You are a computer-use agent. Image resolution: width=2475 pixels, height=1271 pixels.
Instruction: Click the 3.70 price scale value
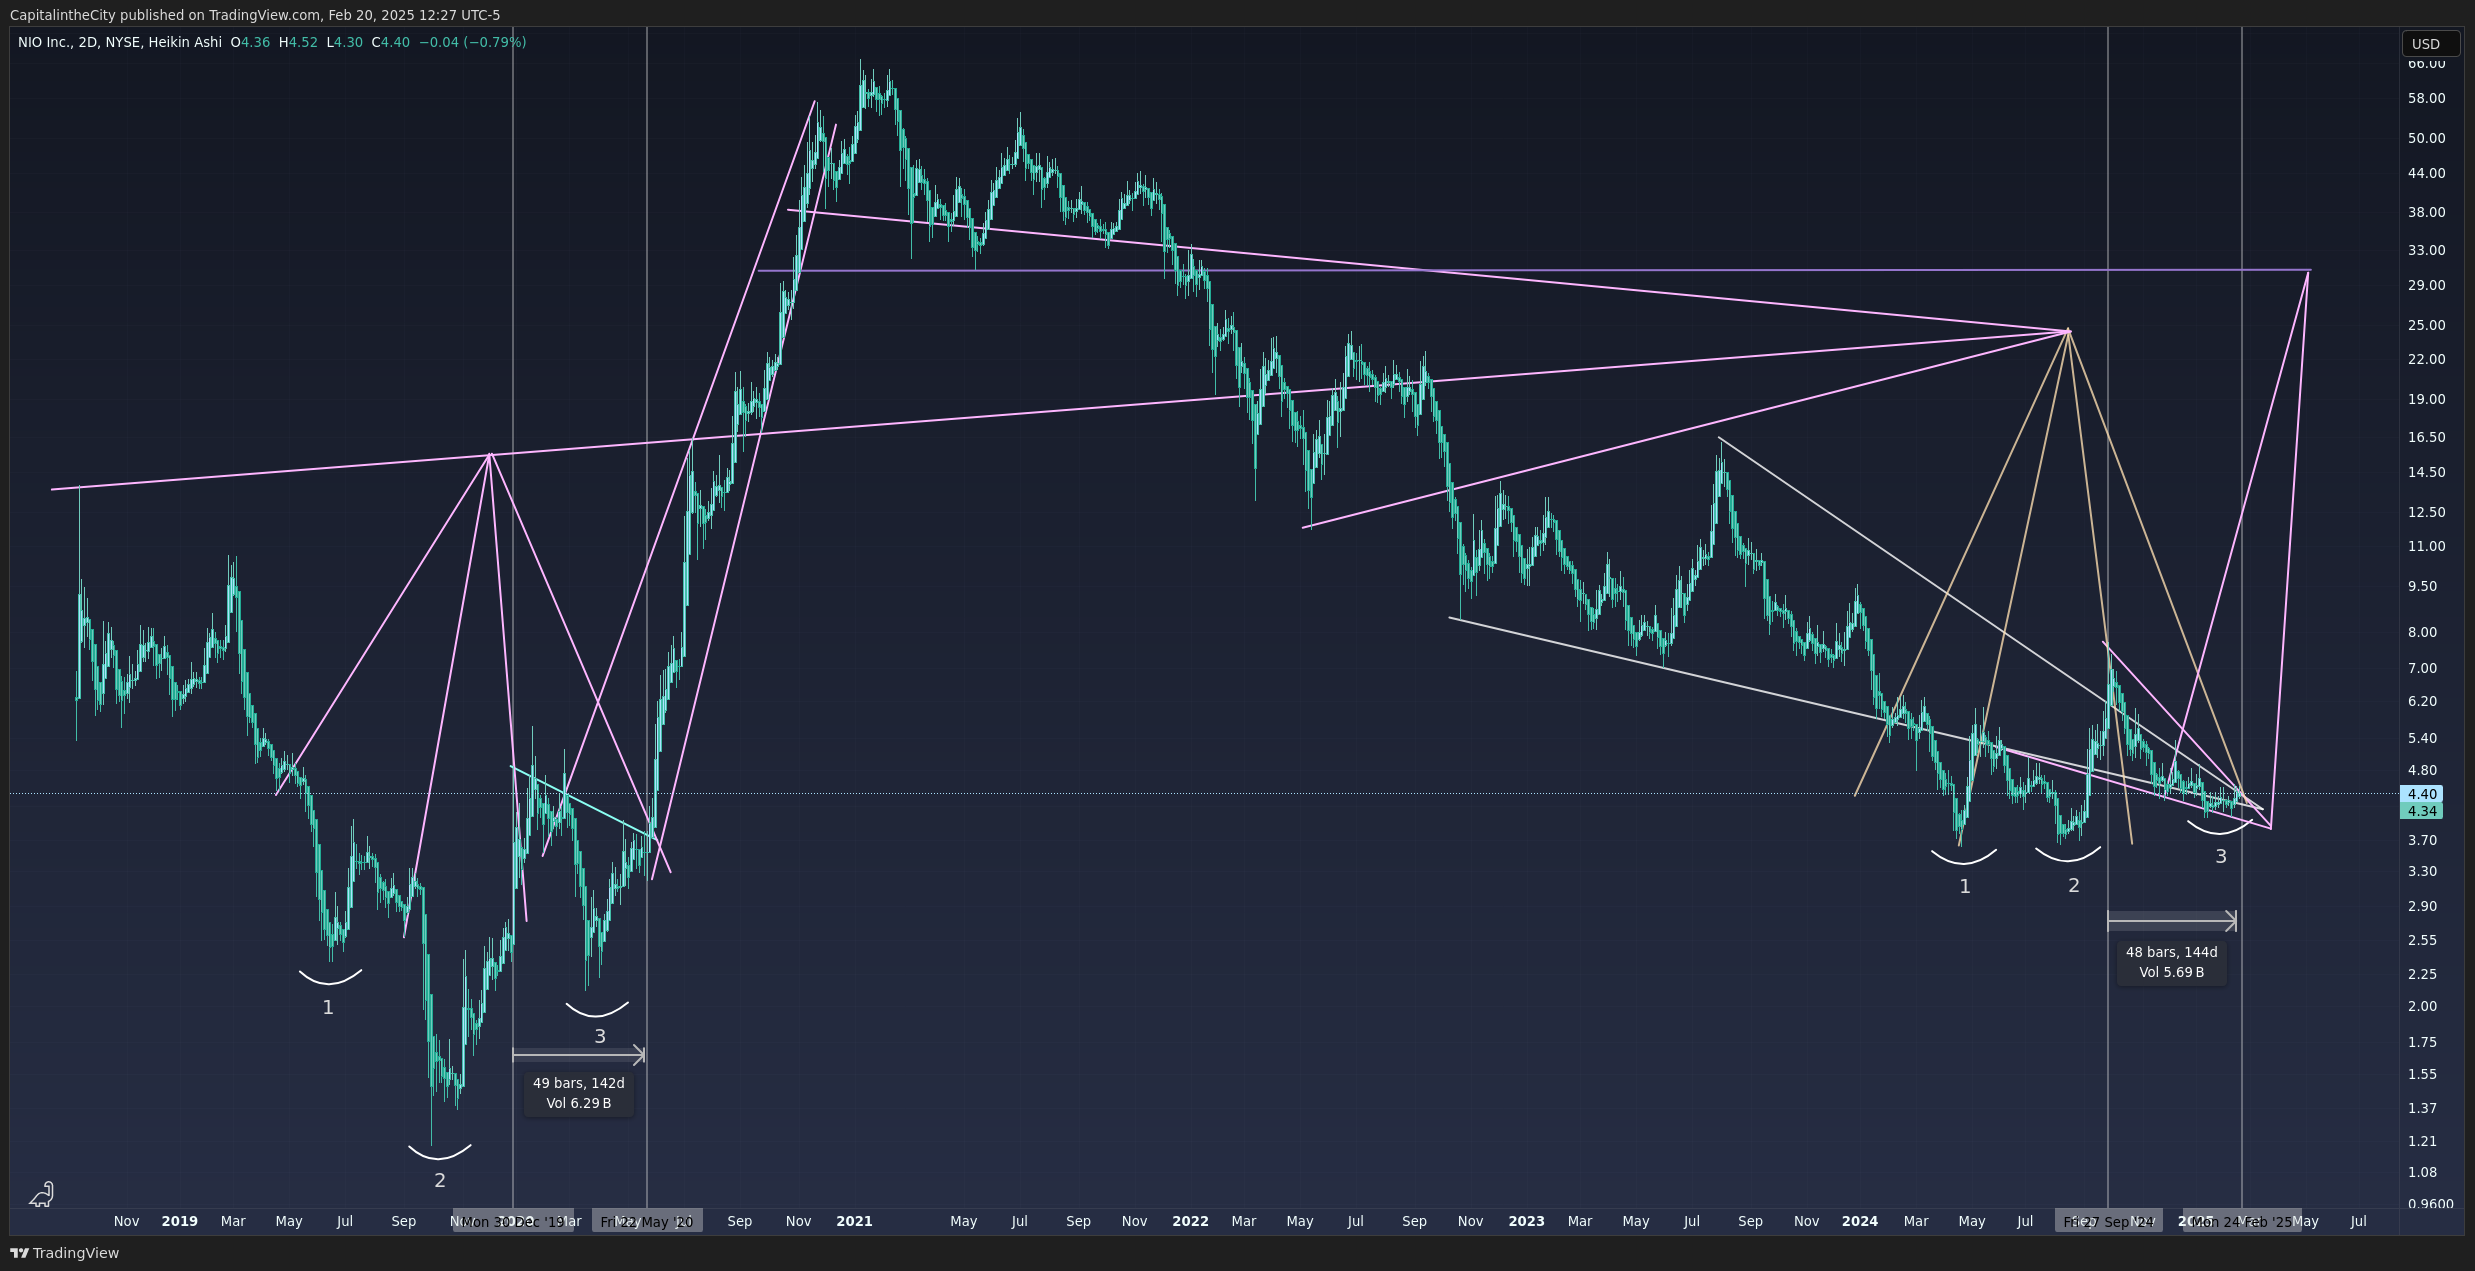(x=2422, y=840)
